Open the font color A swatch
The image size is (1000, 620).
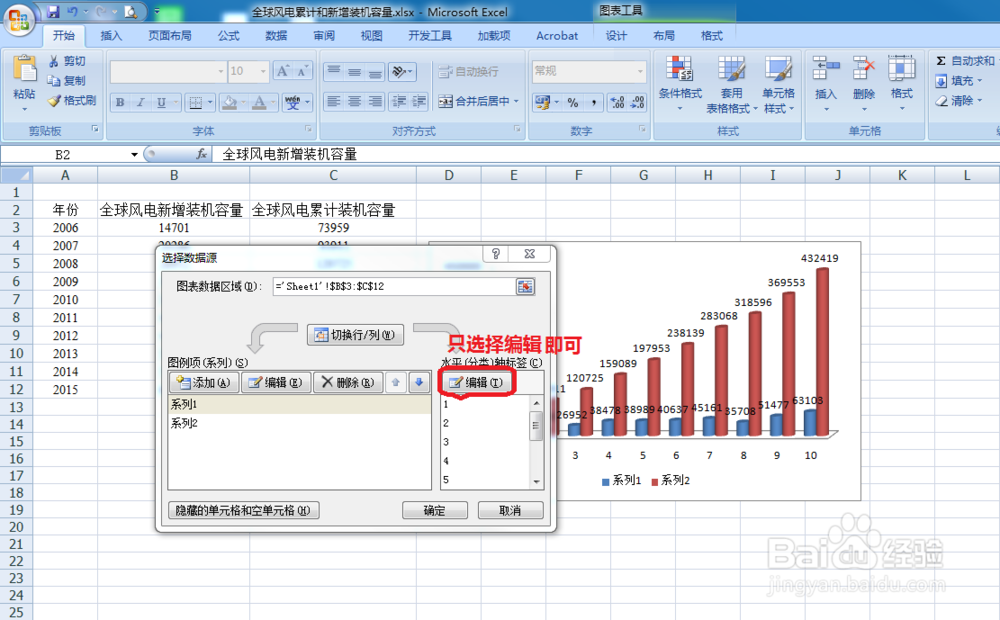point(259,102)
